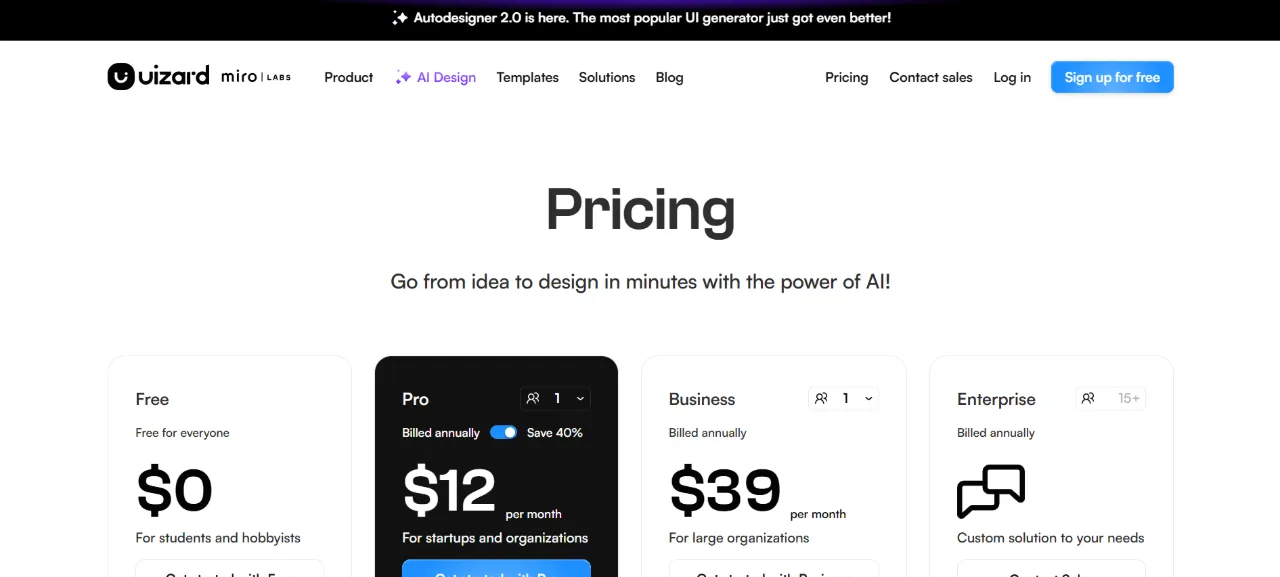Click the Enterprise plan users icon
The width and height of the screenshot is (1280, 577).
pyautogui.click(x=1088, y=398)
